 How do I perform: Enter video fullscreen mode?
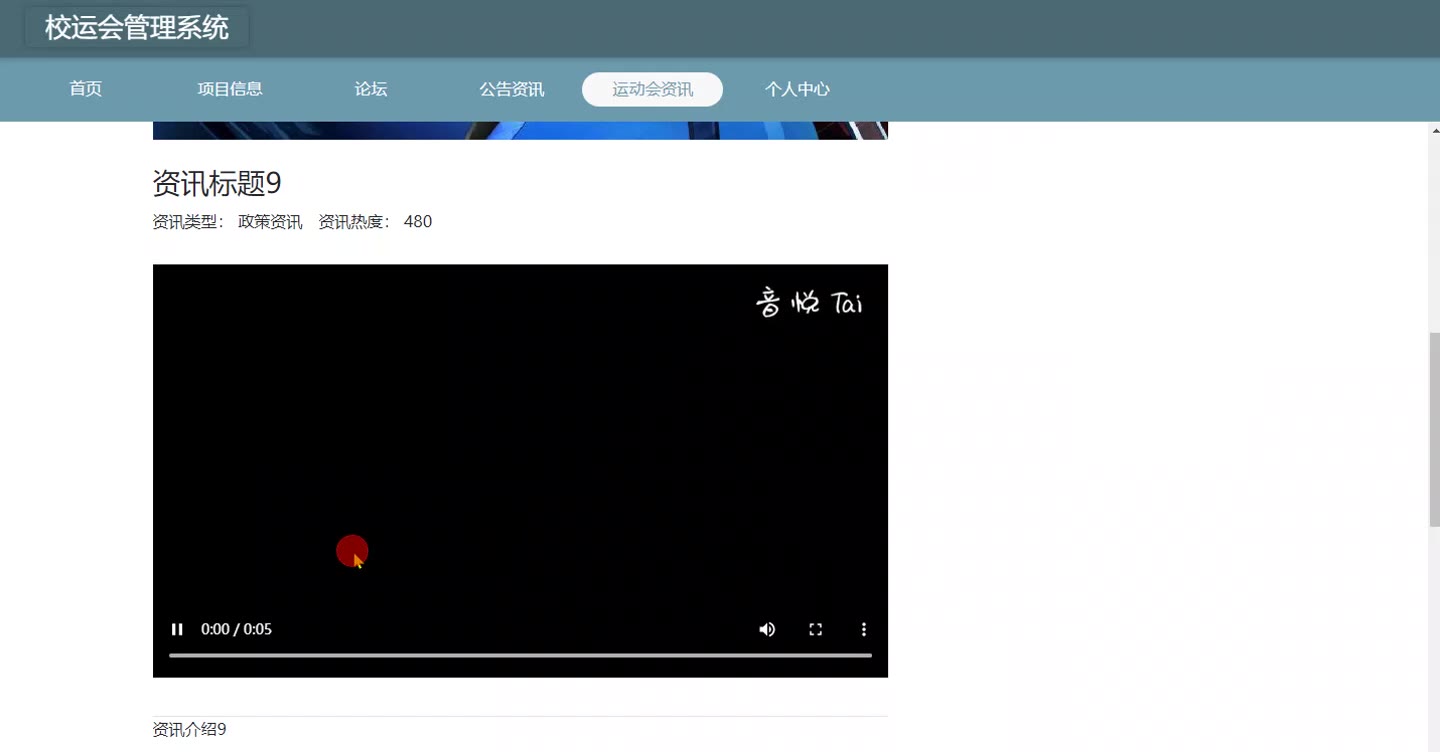[x=816, y=629]
